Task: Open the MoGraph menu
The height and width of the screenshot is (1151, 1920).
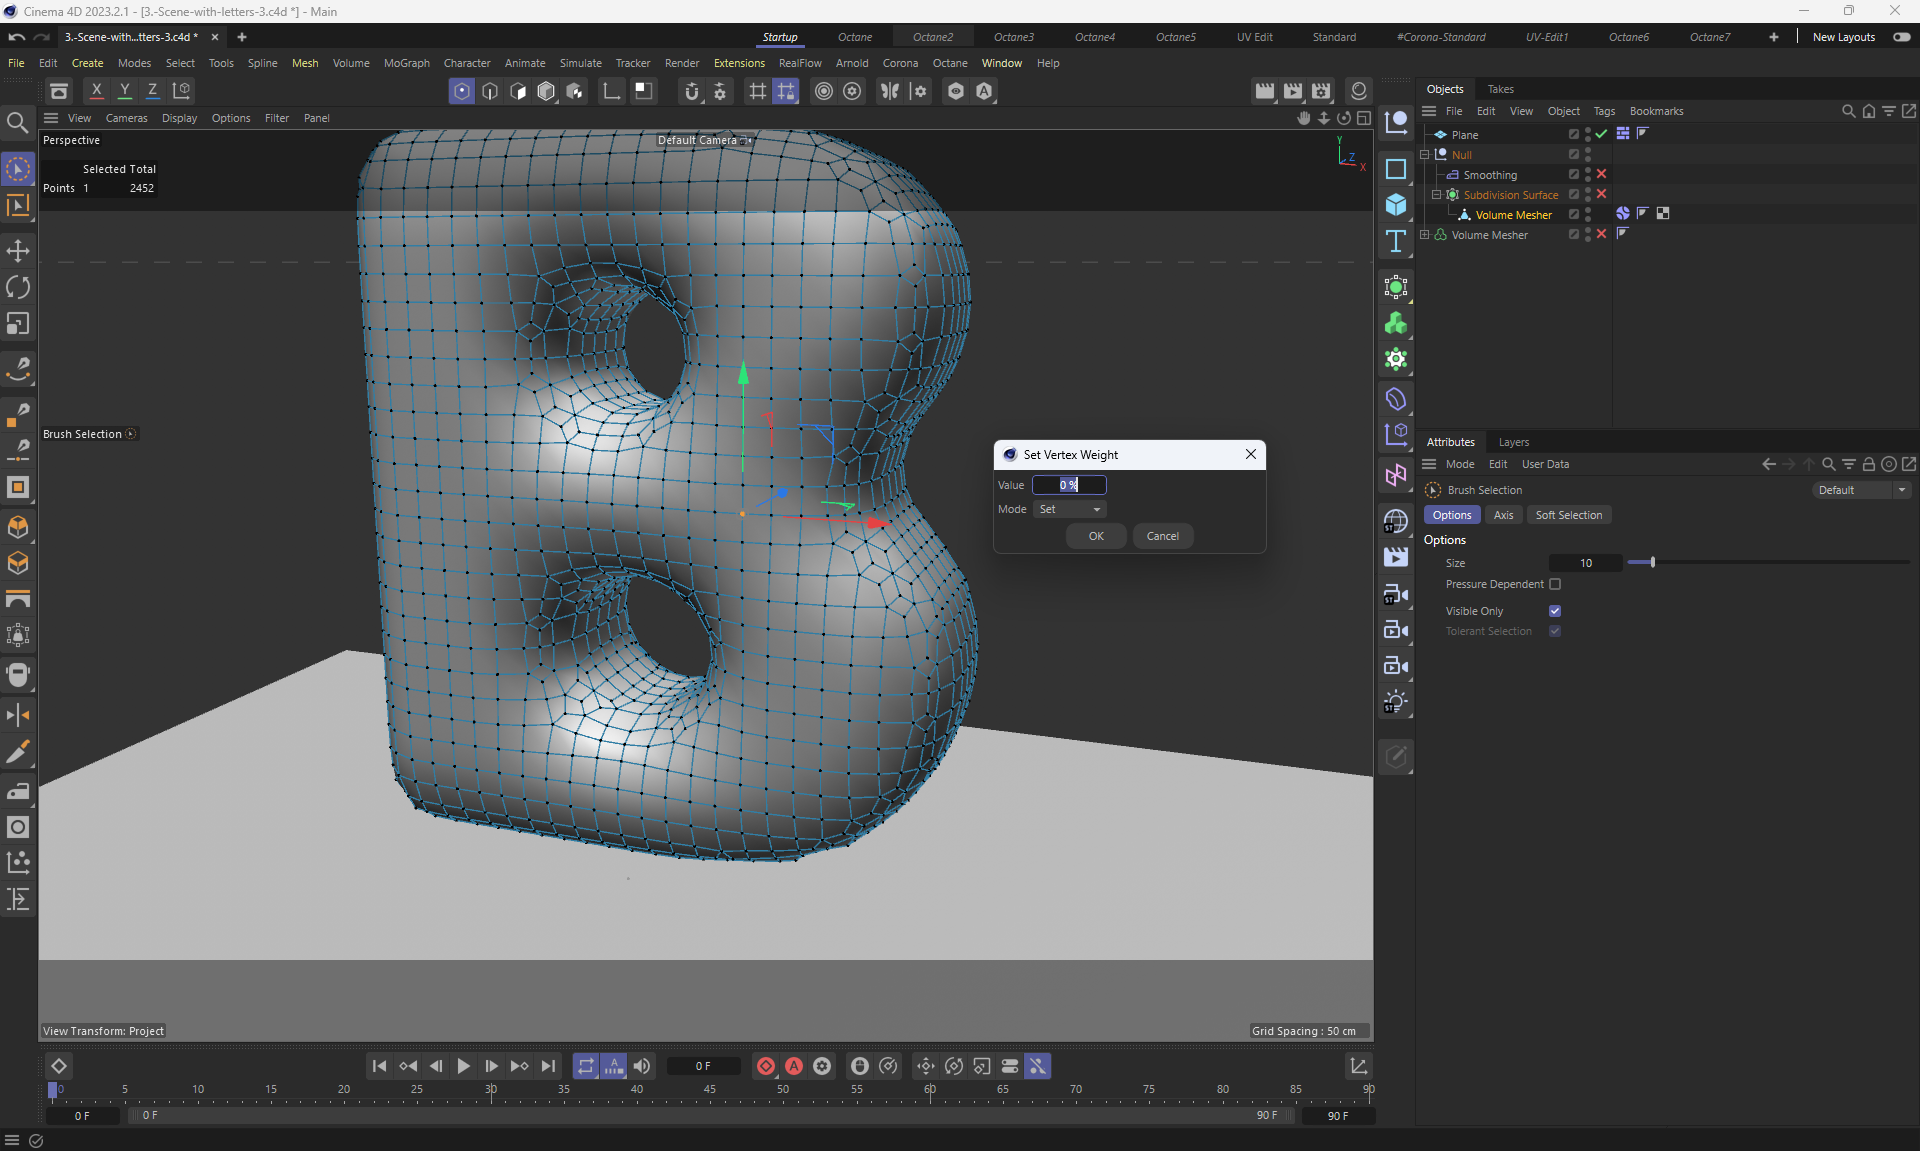Action: (406, 63)
